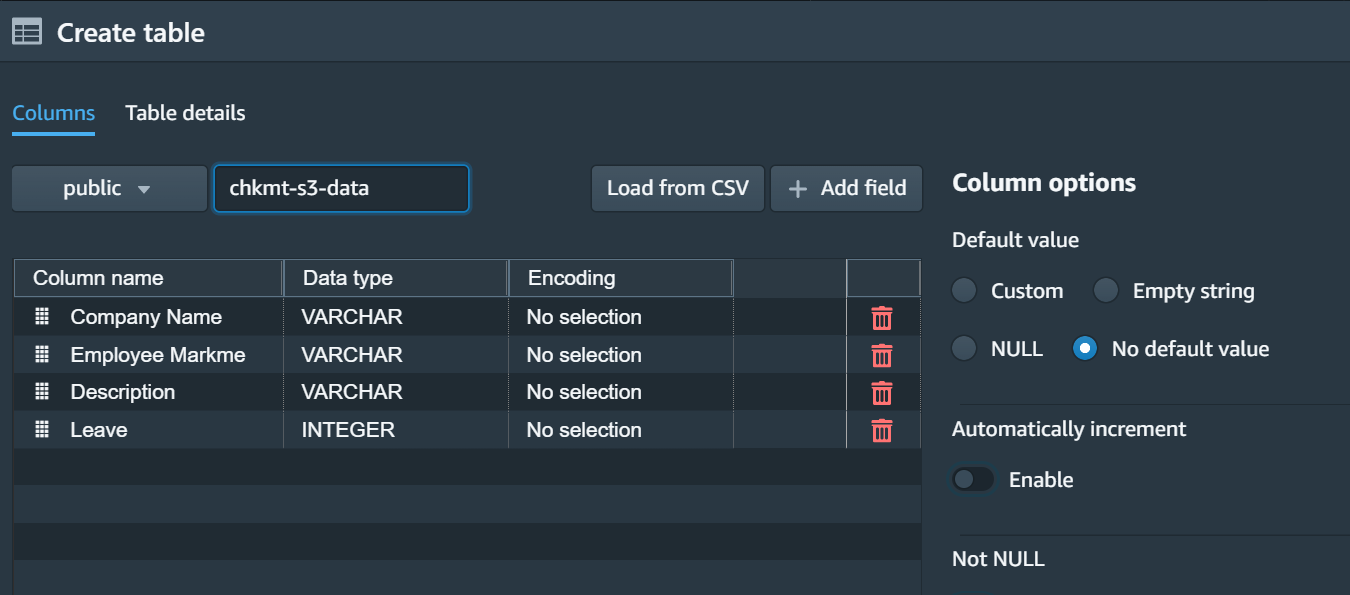The image size is (1350, 595).
Task: Delete the Company Name column row
Action: coord(881,317)
